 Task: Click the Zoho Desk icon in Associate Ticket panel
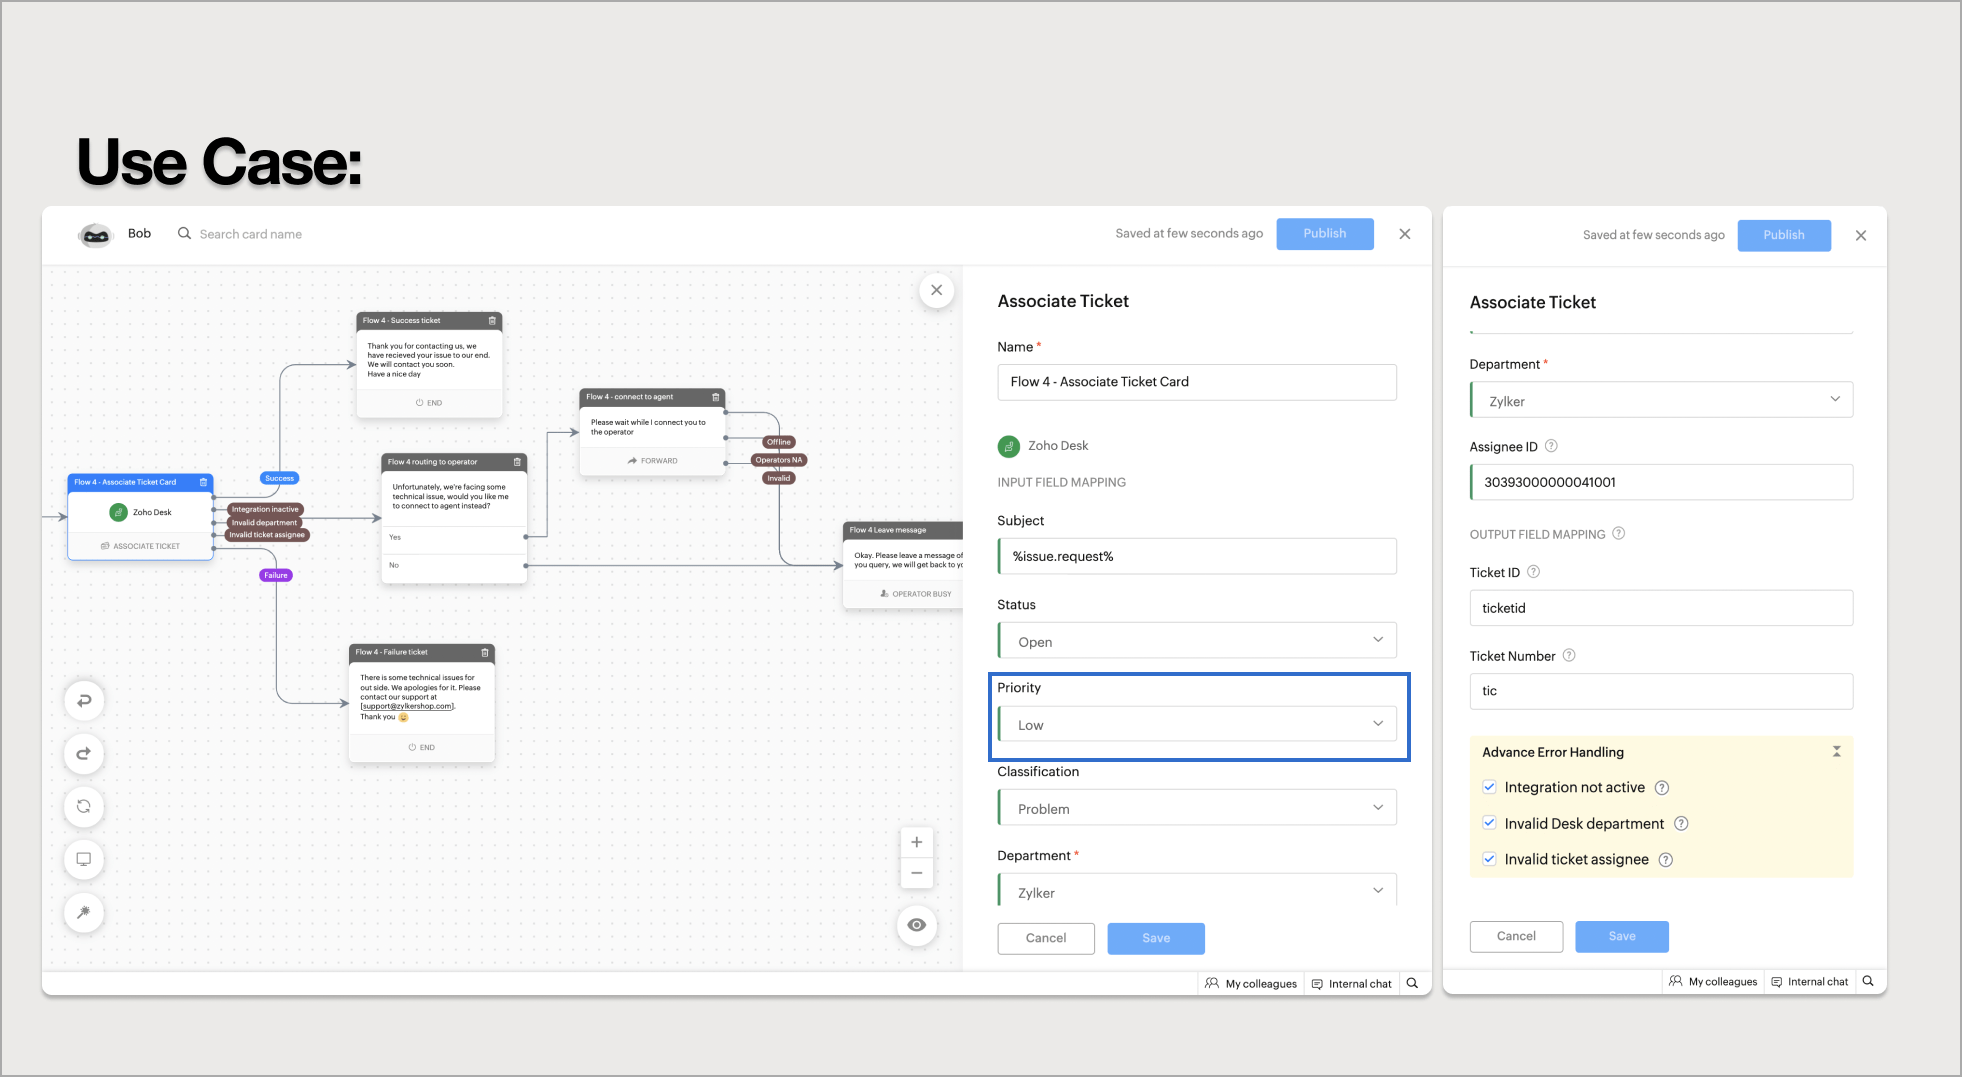1007,445
